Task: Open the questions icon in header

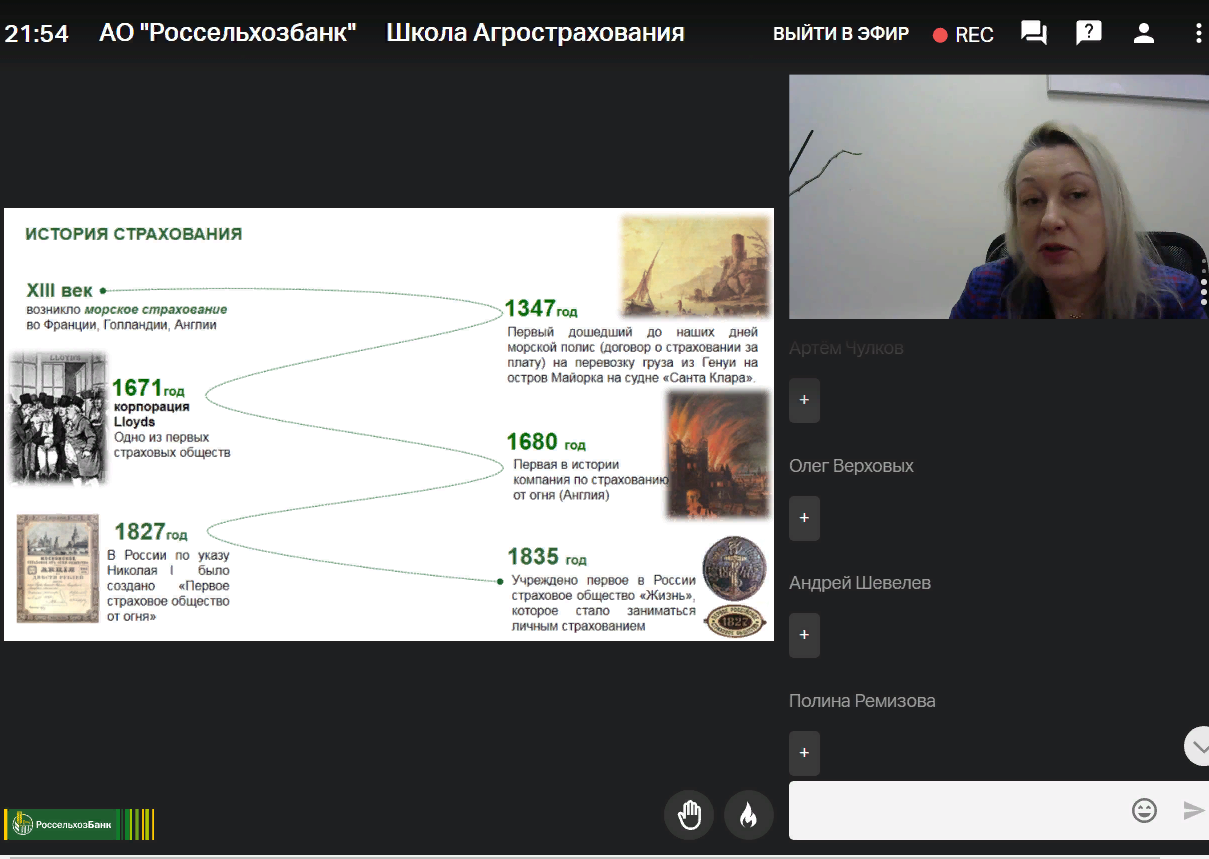Action: (x=1088, y=33)
